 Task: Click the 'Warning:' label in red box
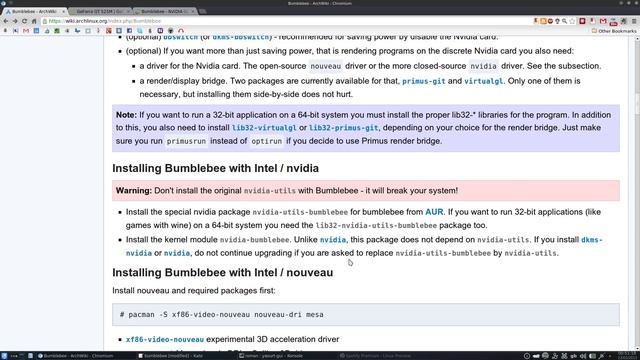tap(133, 191)
